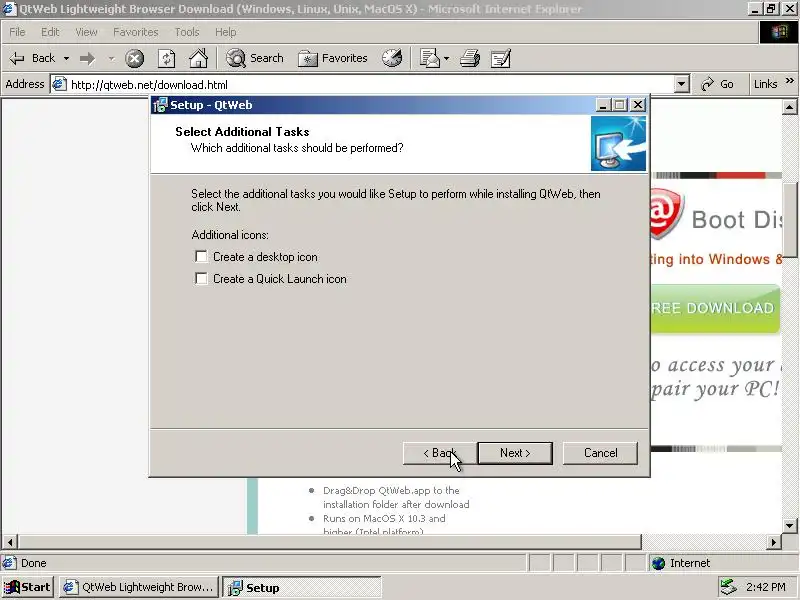
Task: Click the horizontal scrollbar left arrow
Action: coord(10,542)
